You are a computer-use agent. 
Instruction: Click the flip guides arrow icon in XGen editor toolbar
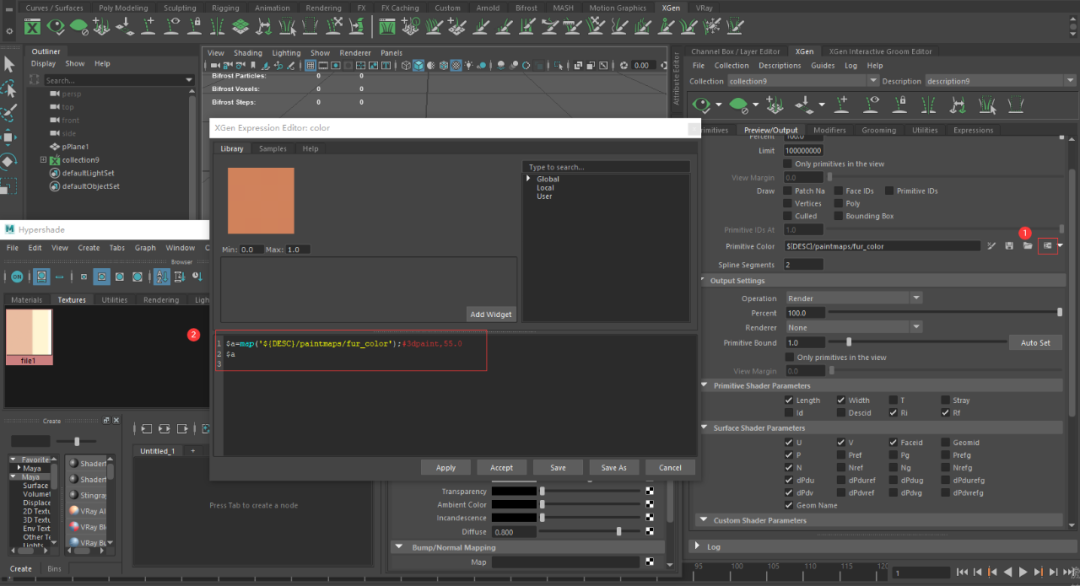[x=957, y=105]
